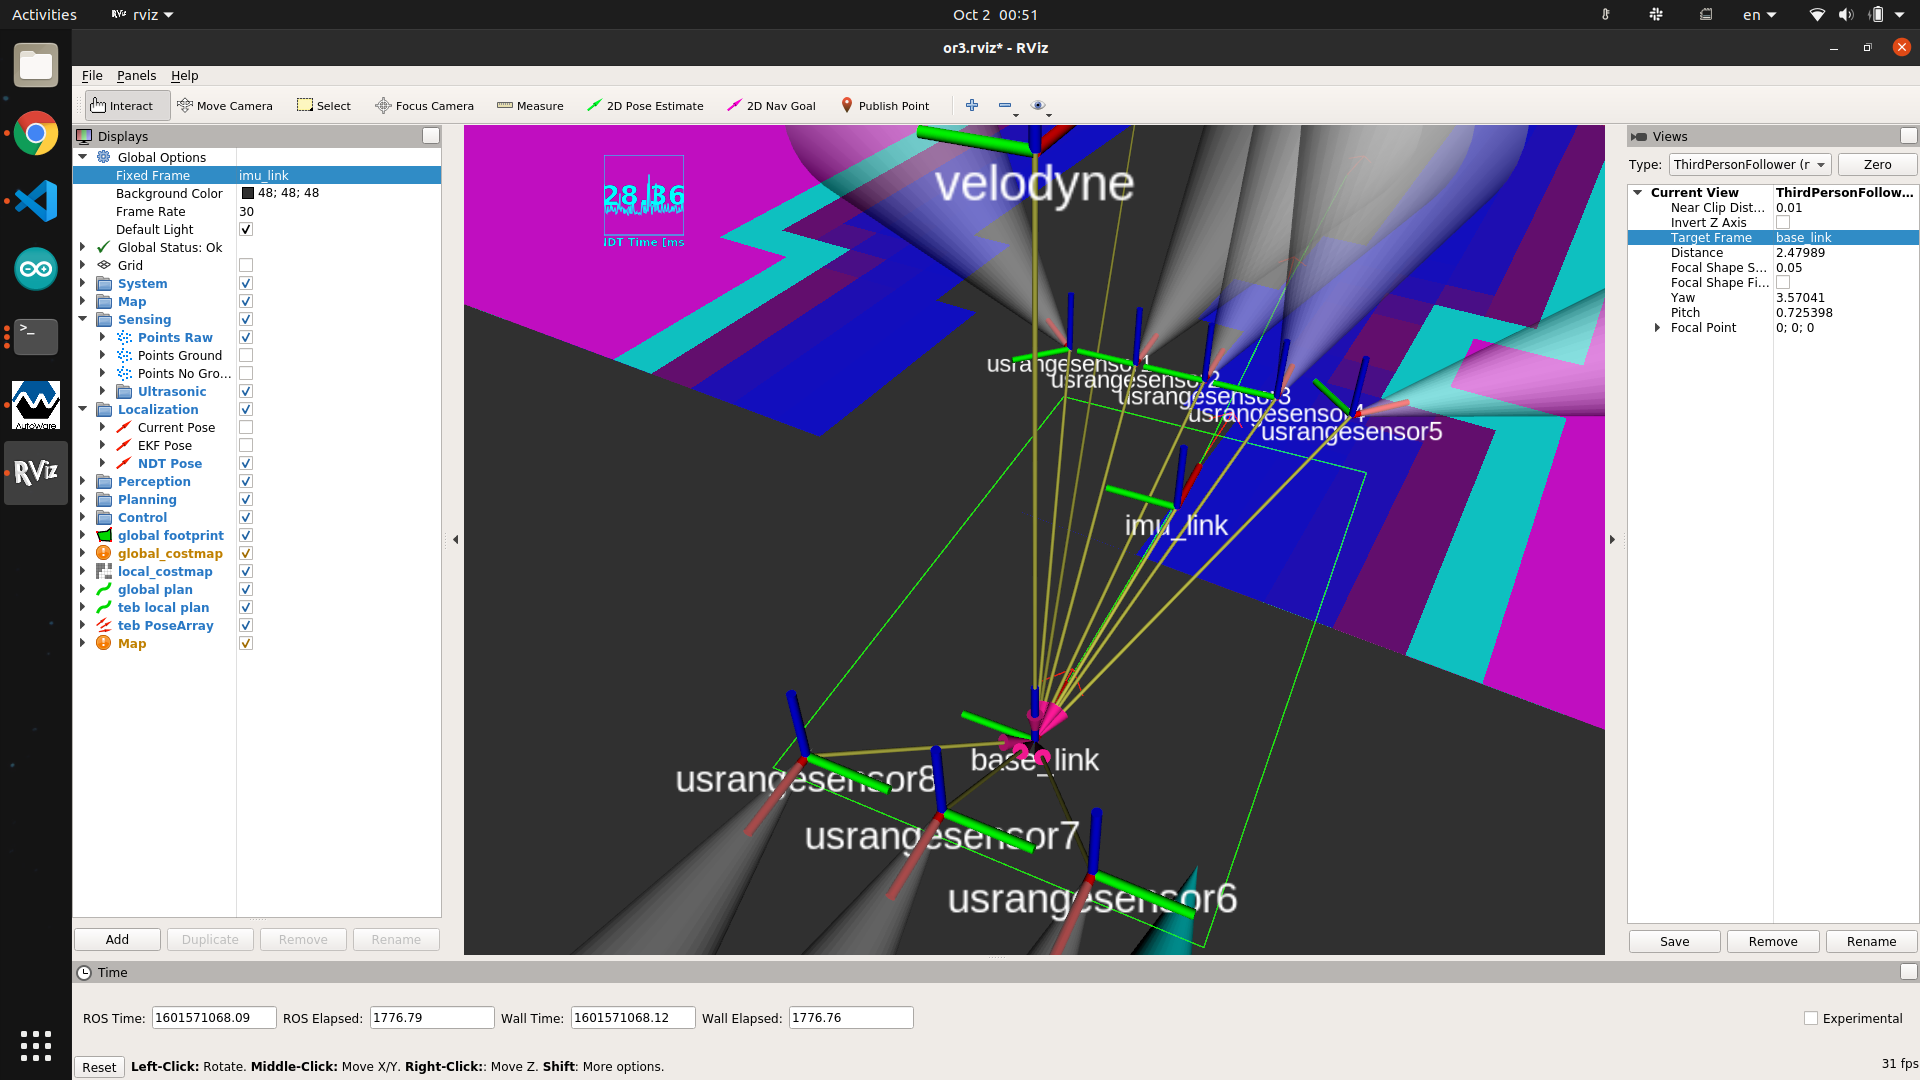This screenshot has width=1920, height=1080.
Task: Click the Add display button
Action: coord(117,940)
